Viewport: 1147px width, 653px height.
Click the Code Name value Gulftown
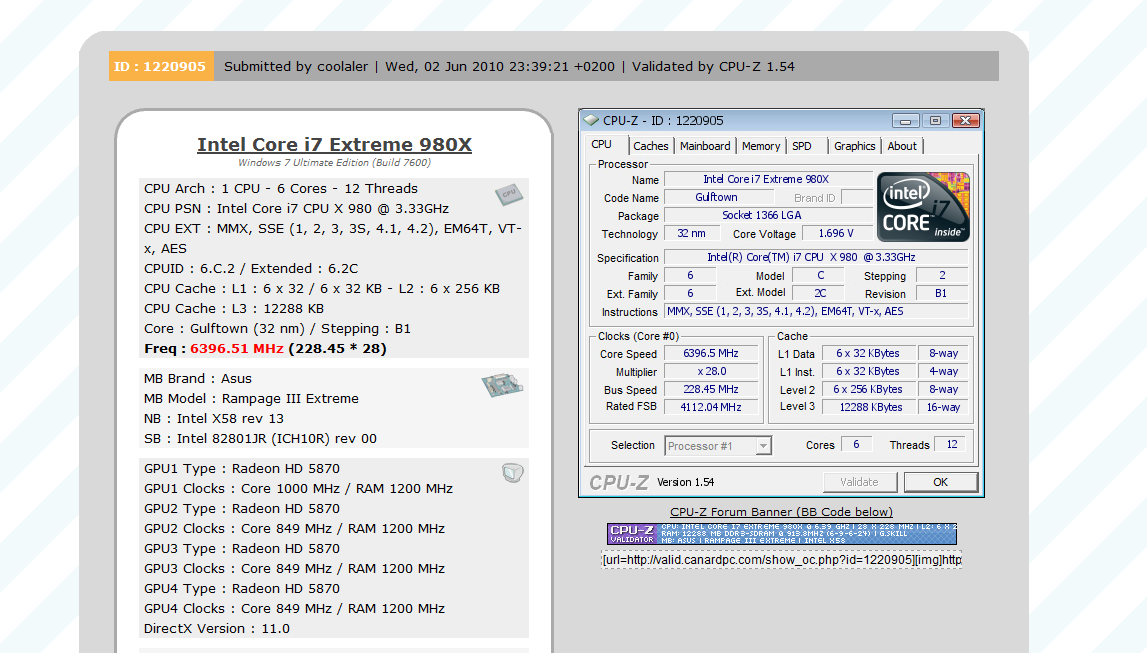tap(718, 197)
